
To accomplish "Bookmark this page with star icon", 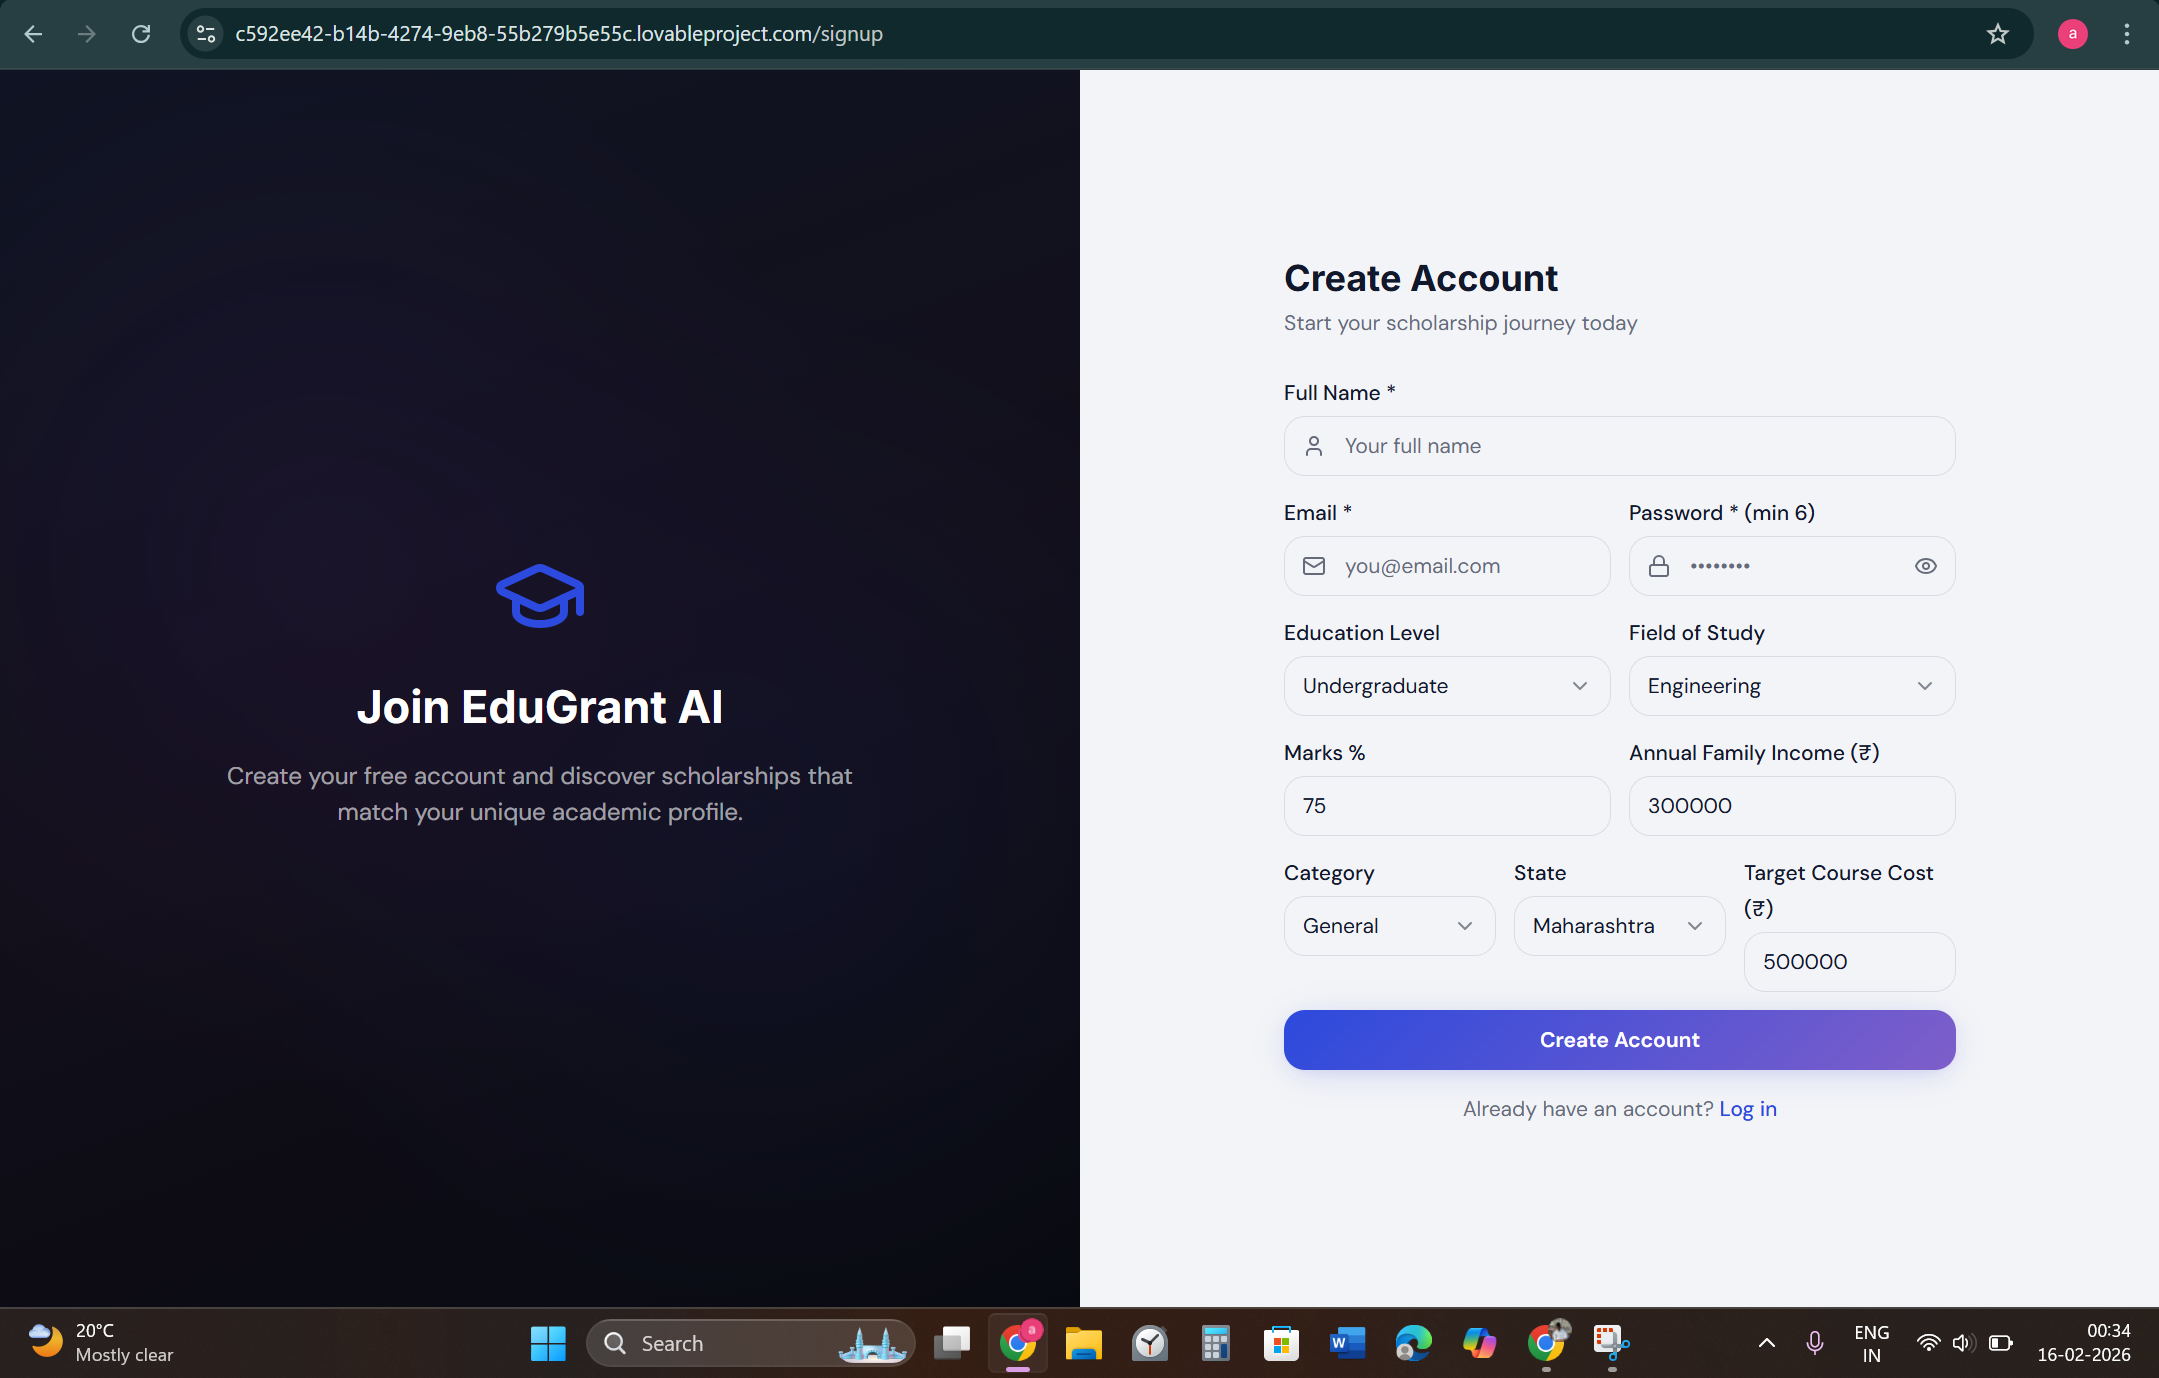I will tap(1997, 34).
